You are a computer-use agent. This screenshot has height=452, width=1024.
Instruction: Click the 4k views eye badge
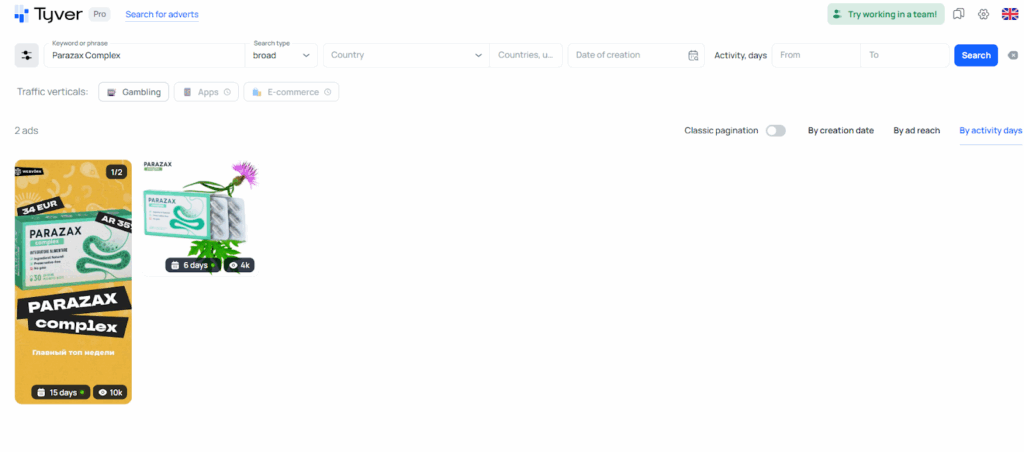click(239, 265)
